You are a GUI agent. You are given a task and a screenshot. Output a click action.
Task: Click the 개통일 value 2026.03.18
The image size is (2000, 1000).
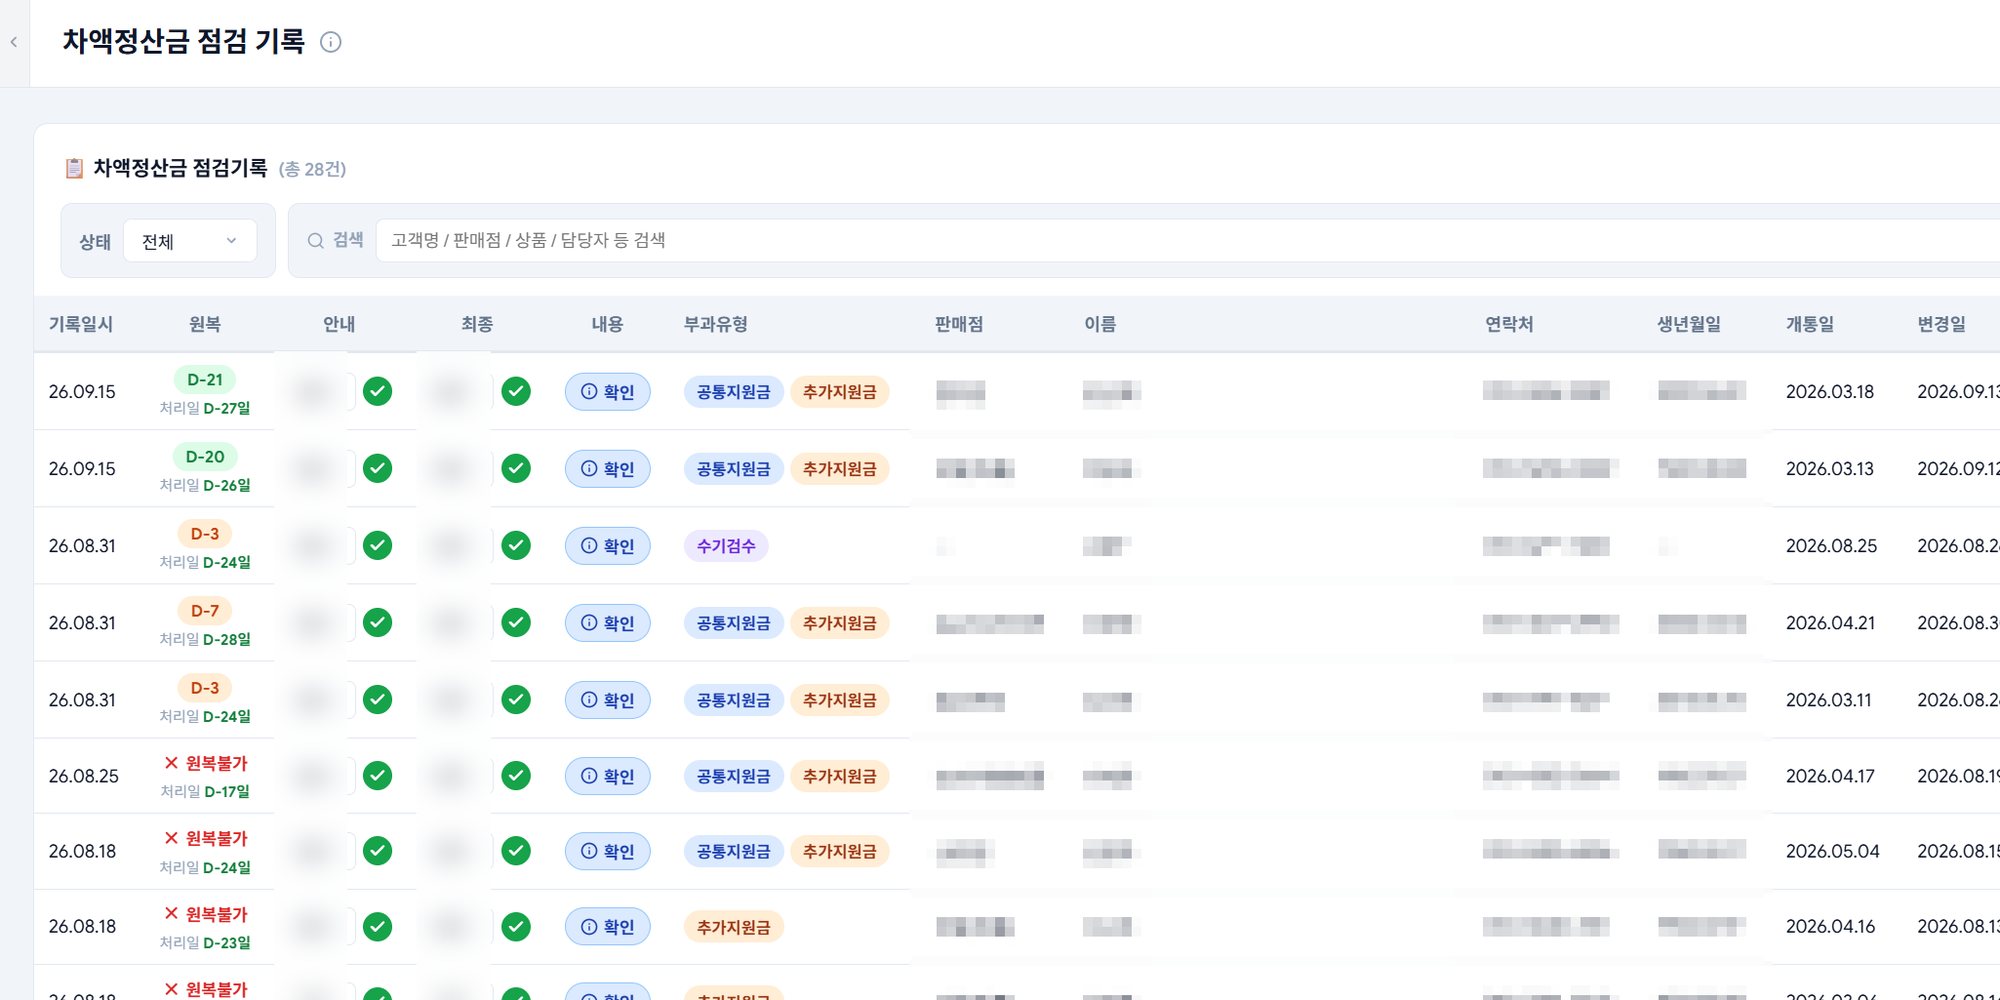(x=1830, y=392)
